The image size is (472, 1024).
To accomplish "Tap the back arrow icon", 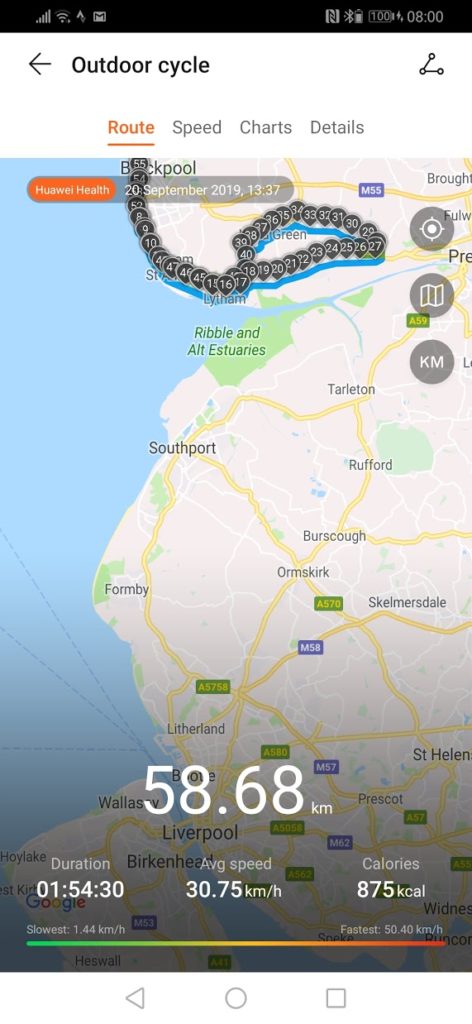I will (40, 65).
